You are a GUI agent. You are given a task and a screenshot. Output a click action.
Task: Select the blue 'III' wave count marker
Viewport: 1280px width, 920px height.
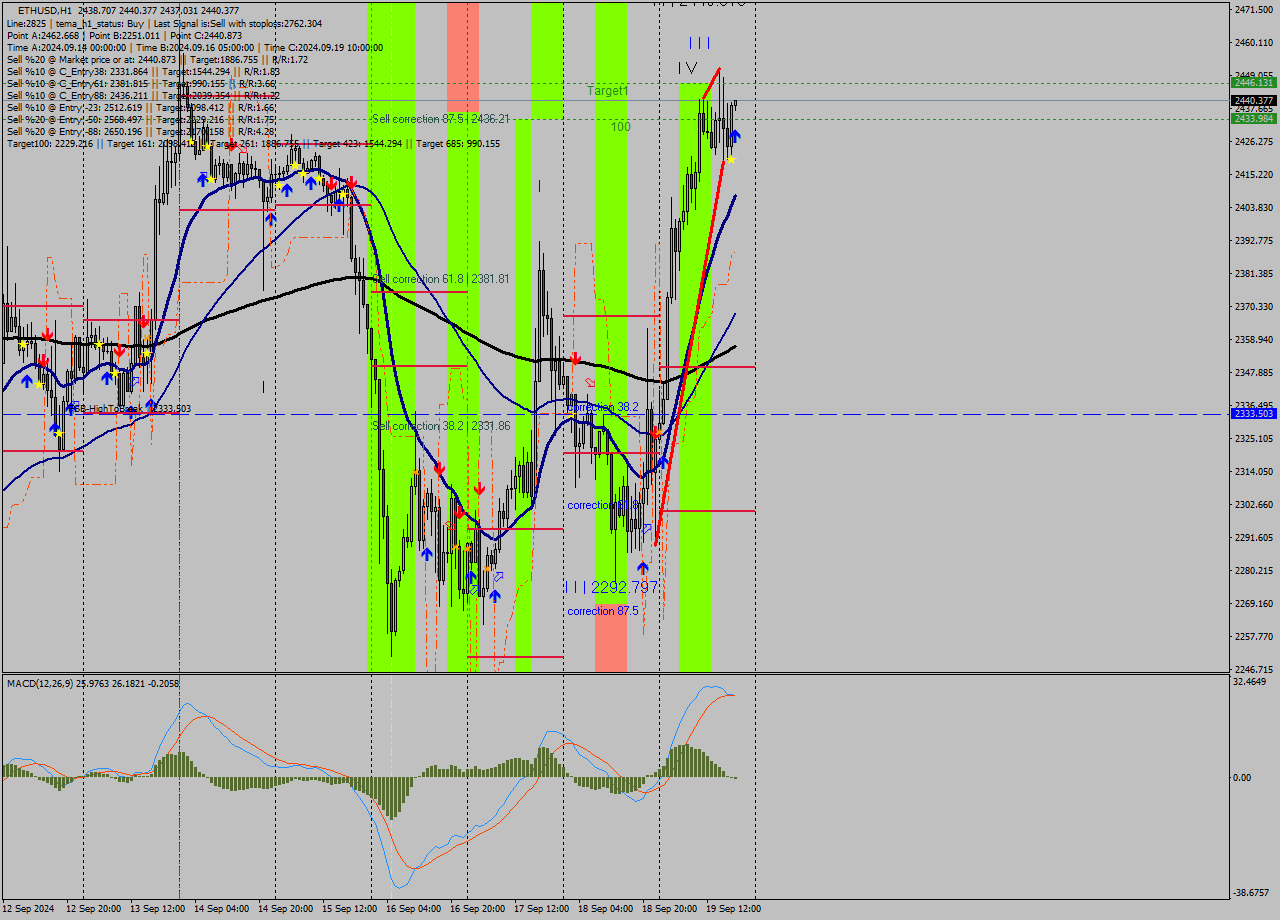point(699,43)
